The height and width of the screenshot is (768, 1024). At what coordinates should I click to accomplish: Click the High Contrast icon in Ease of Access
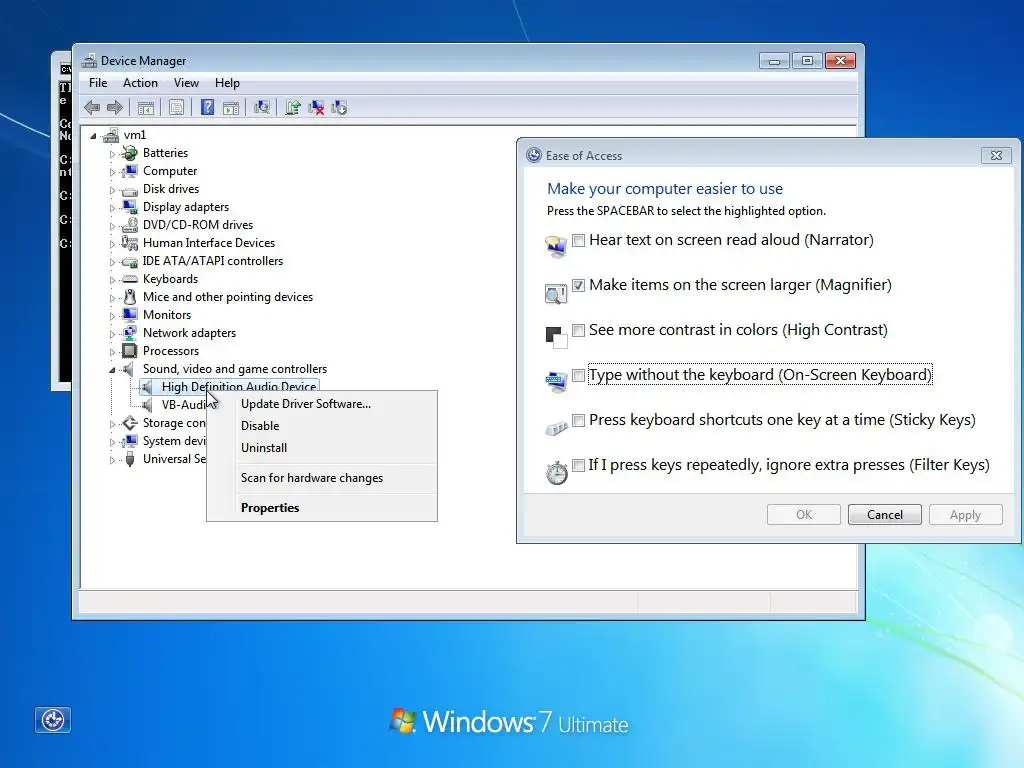556,337
